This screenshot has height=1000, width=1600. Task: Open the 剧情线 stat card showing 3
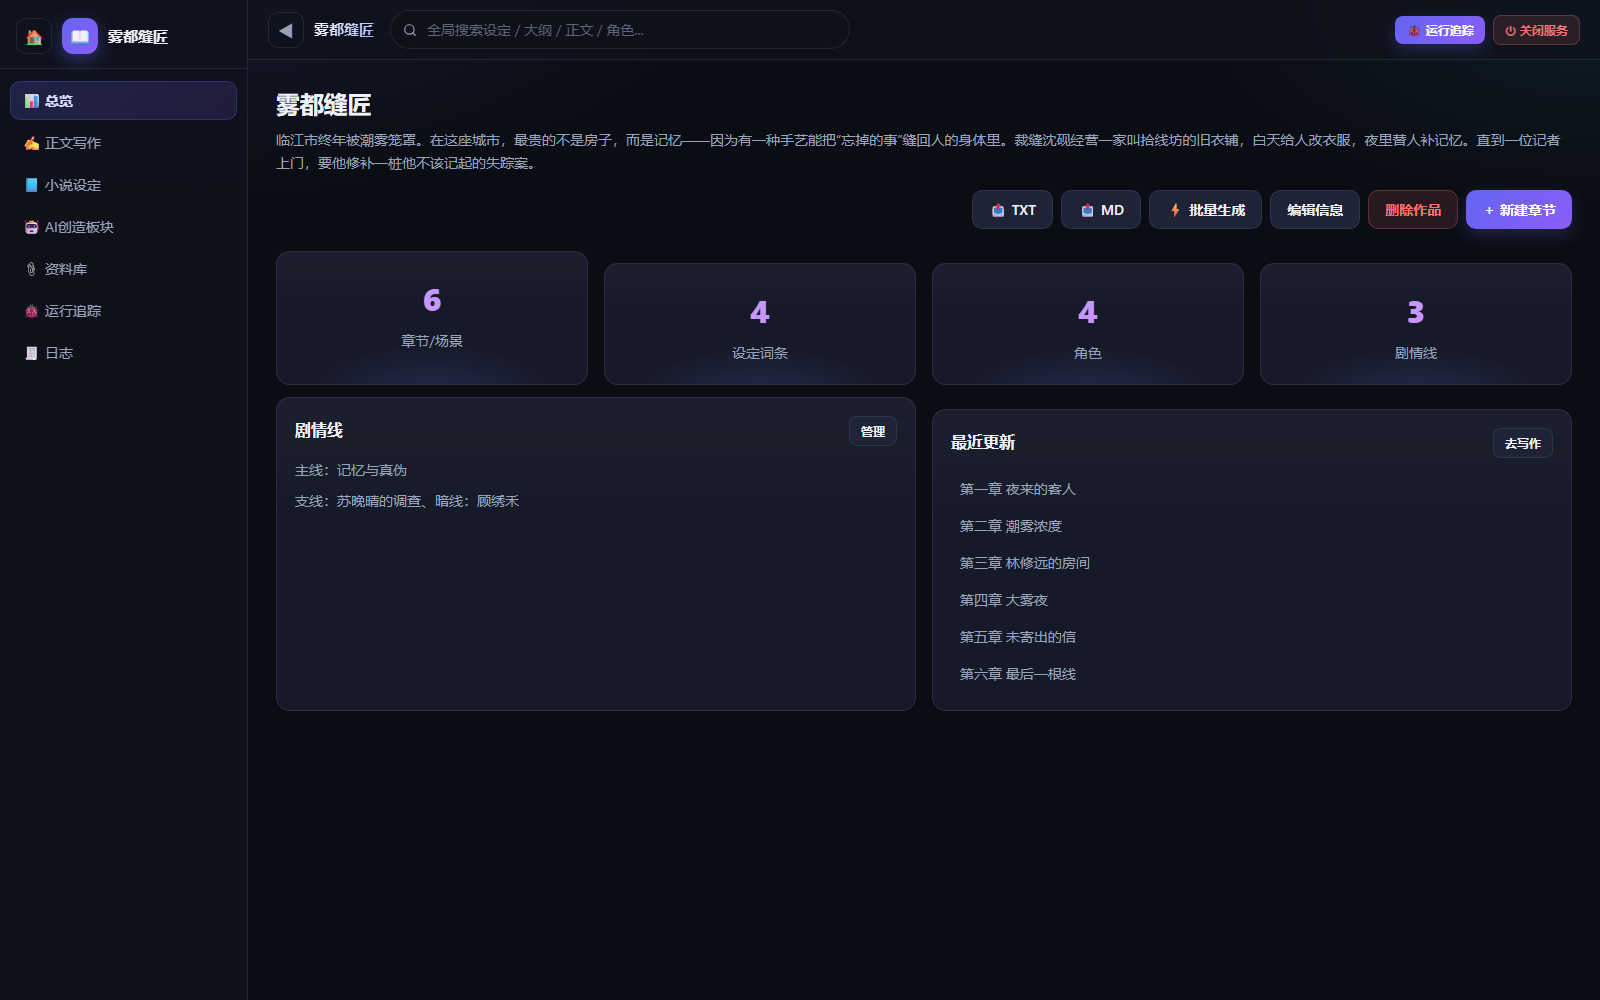1416,324
